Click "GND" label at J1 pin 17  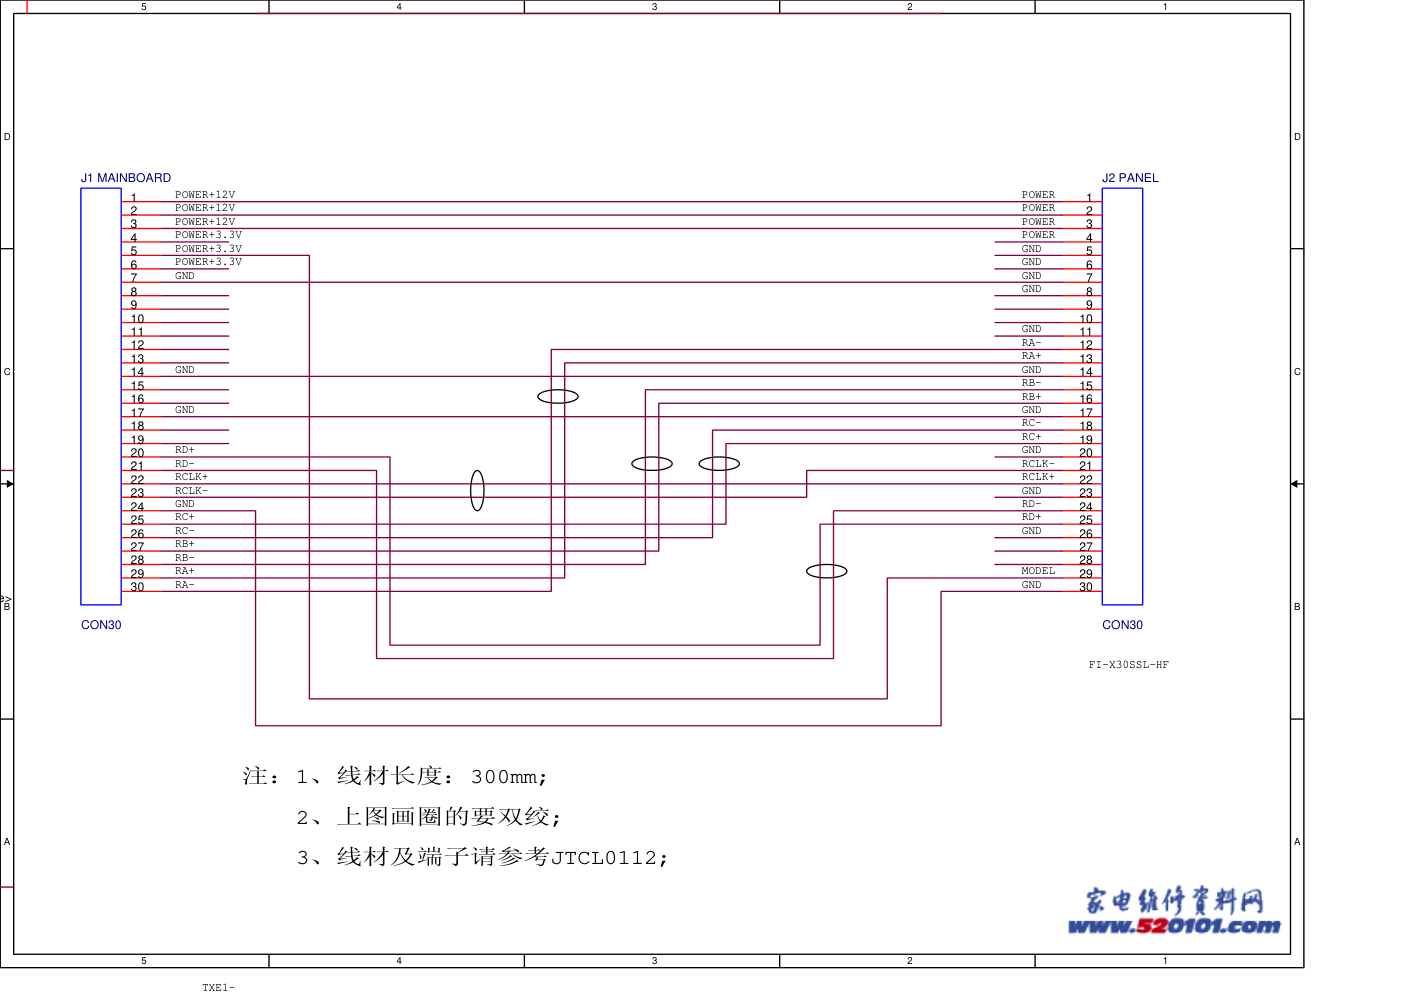tap(185, 410)
